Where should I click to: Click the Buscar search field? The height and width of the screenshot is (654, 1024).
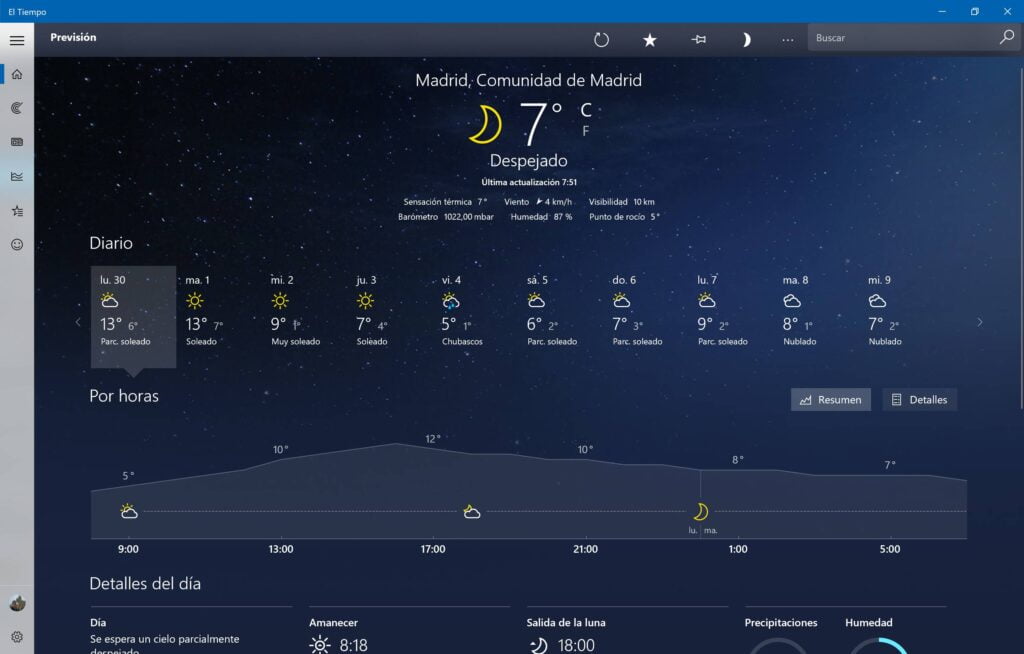click(900, 38)
